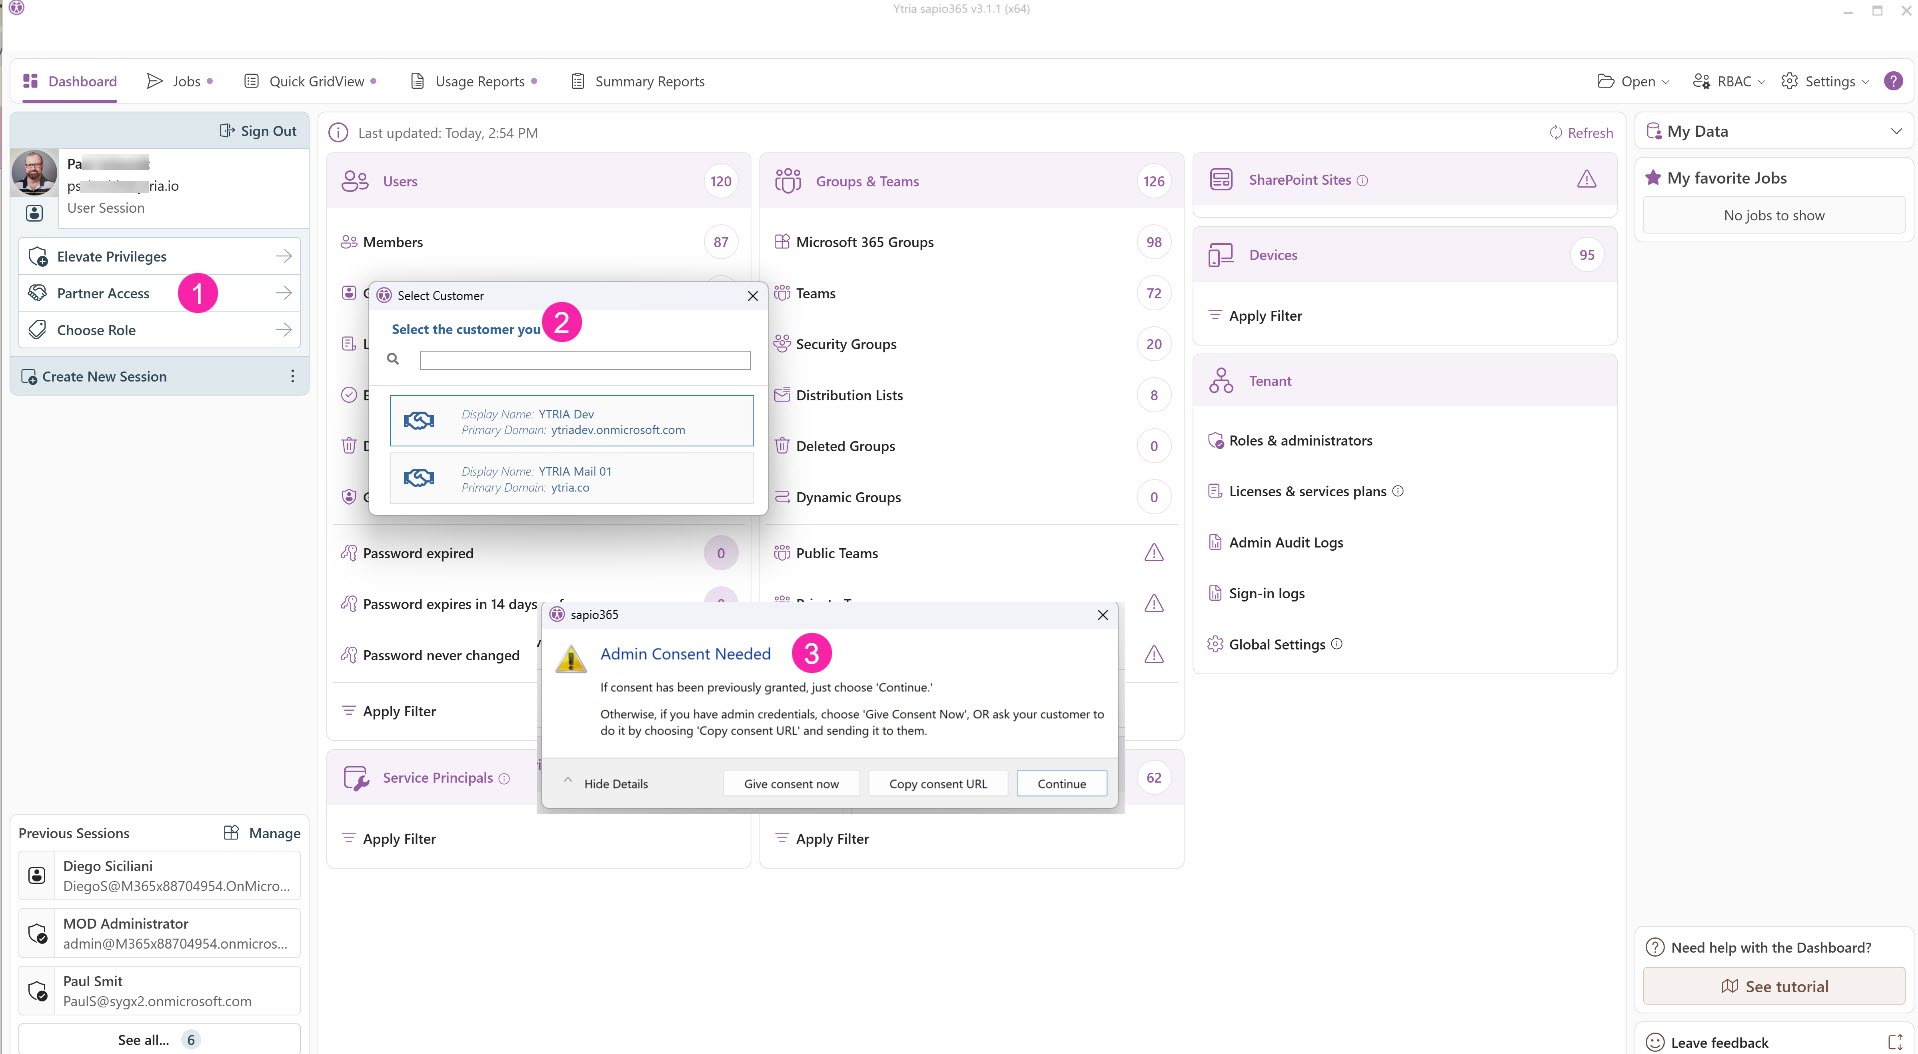Open the Settings dropdown menu
The width and height of the screenshot is (1918, 1054).
click(x=1825, y=82)
